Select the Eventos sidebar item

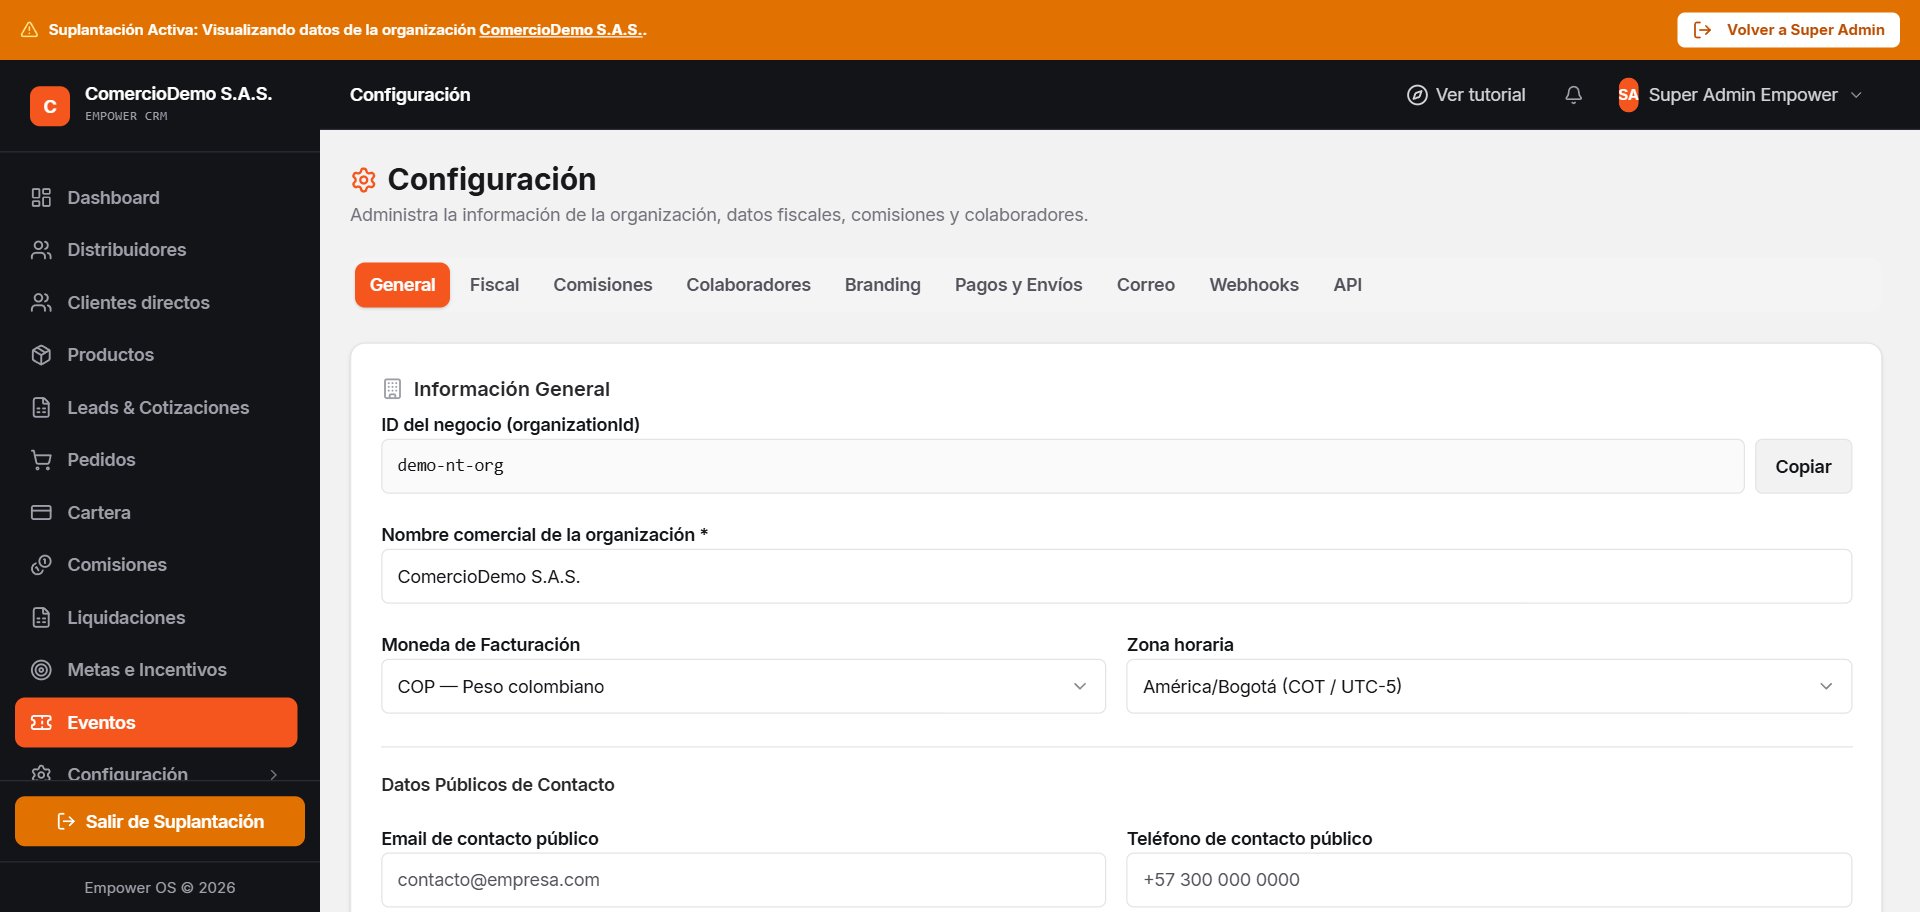tap(156, 723)
